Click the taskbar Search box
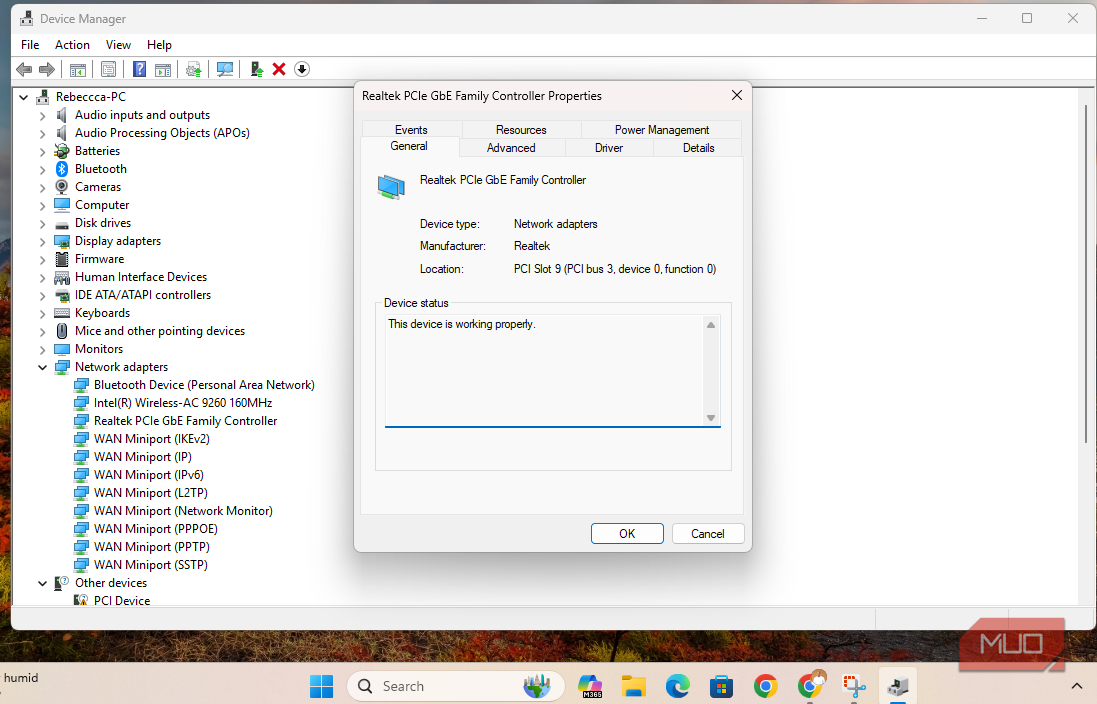 455,686
